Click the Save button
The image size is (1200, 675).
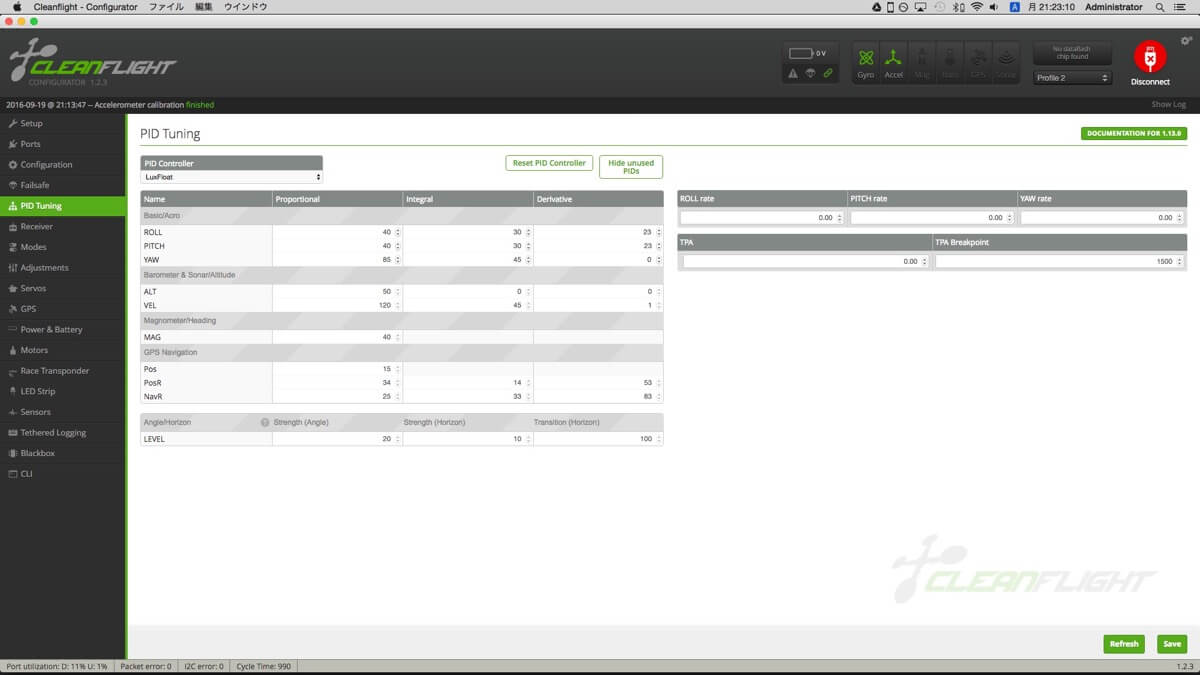(1172, 644)
